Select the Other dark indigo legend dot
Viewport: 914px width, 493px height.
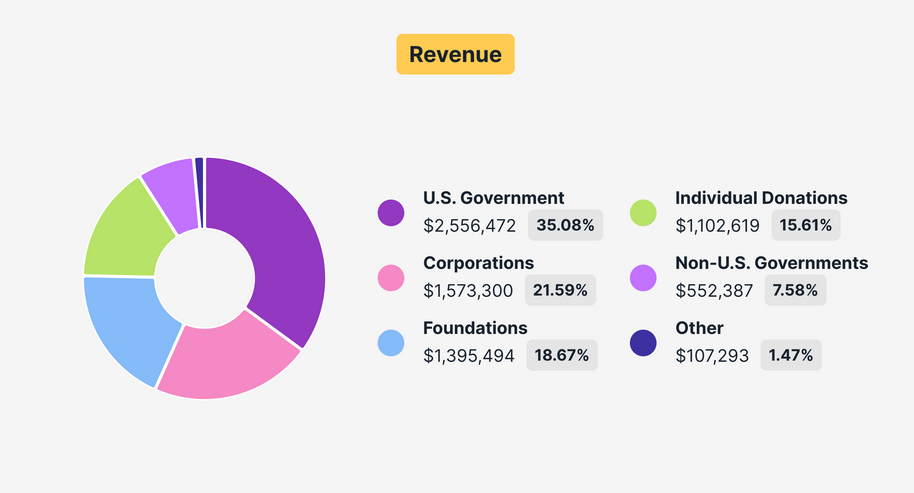point(643,343)
